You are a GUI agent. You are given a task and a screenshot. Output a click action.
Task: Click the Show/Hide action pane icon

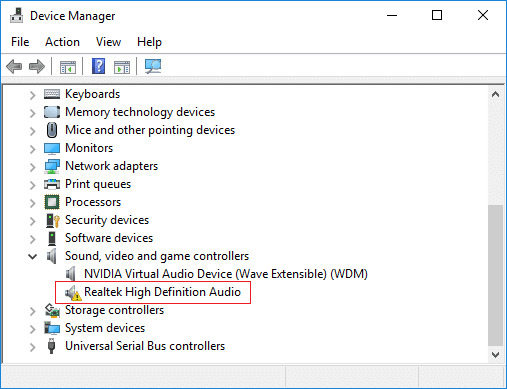[122, 67]
